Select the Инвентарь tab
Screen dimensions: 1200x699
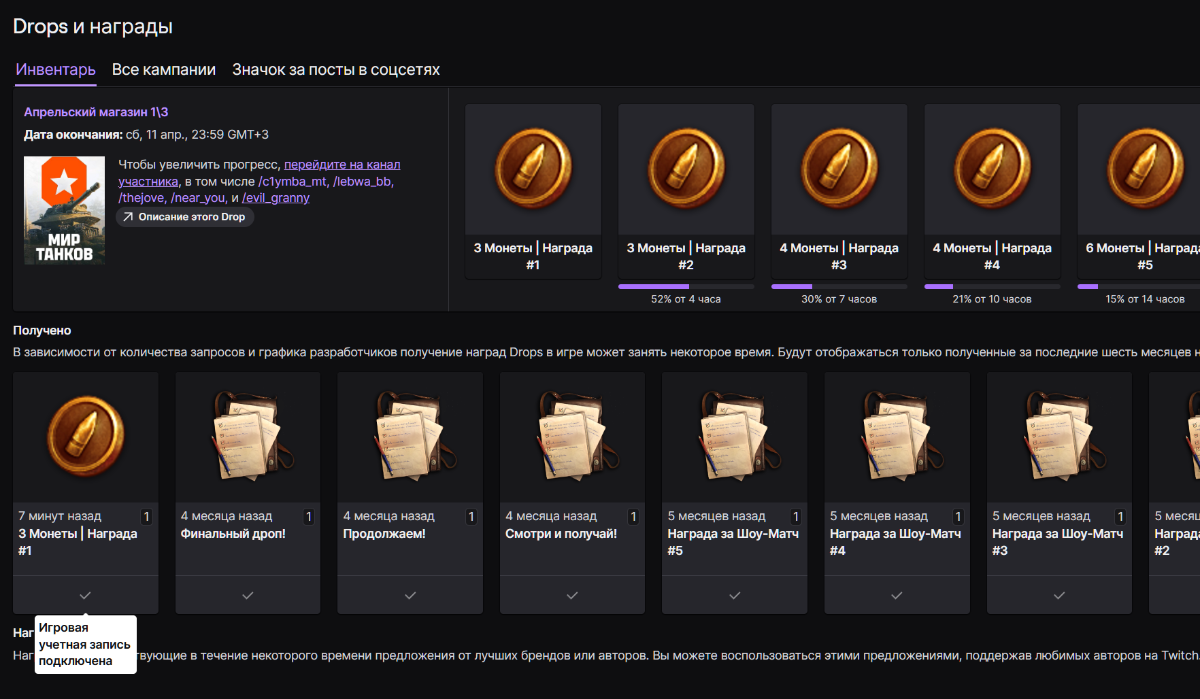click(55, 70)
